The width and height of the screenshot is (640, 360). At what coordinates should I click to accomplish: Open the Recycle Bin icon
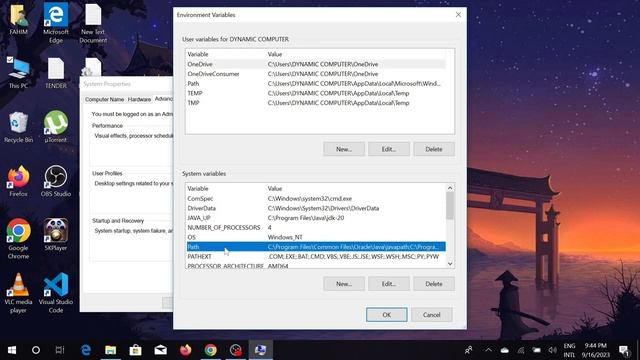18,127
